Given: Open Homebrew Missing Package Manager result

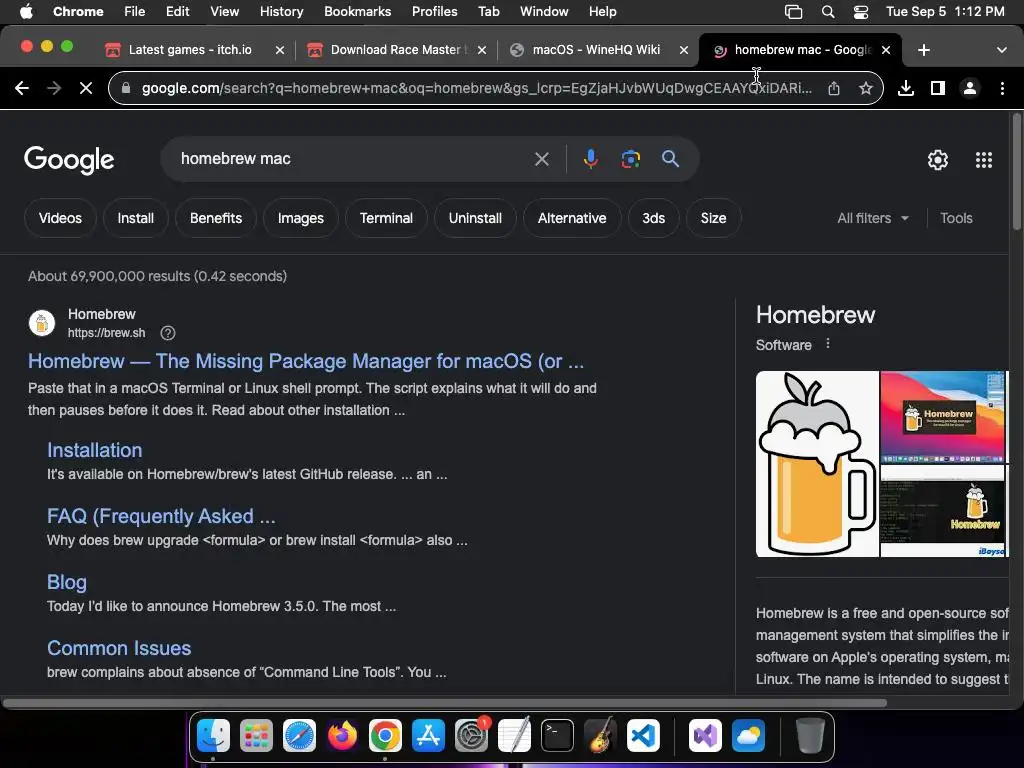Looking at the screenshot, I should click(306, 361).
